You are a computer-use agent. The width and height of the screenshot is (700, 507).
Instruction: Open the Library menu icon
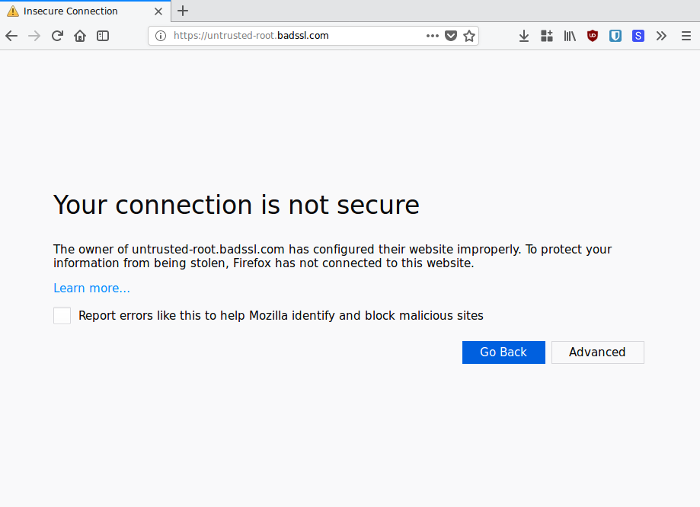pos(570,35)
